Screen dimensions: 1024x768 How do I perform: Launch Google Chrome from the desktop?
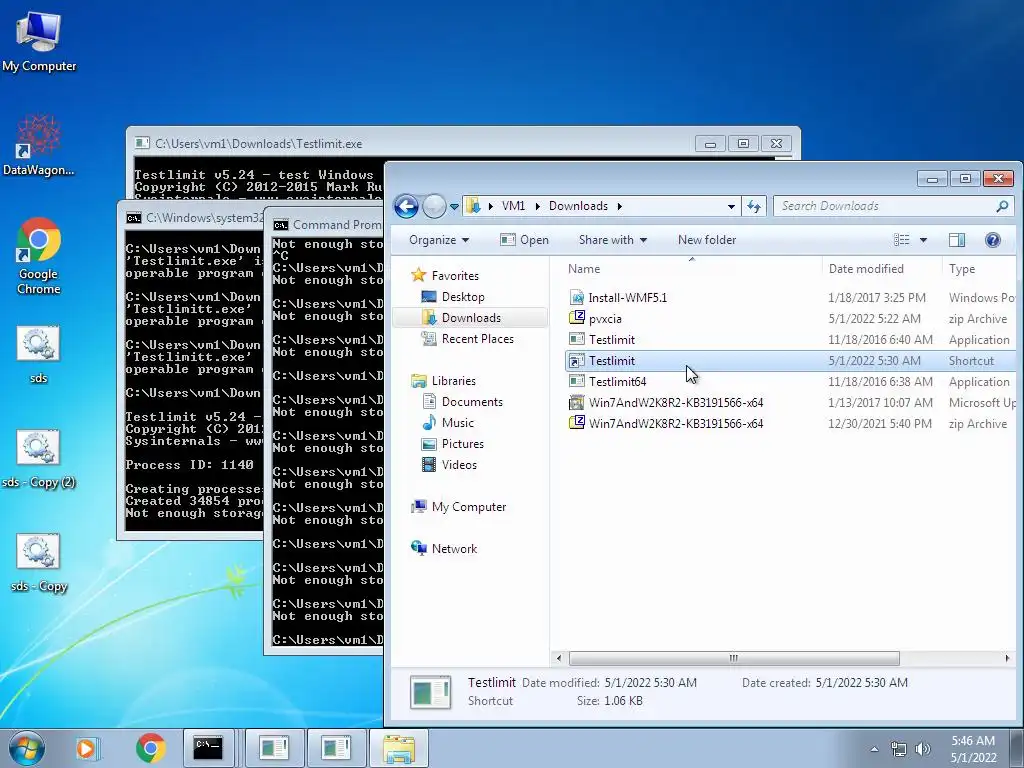[39, 255]
